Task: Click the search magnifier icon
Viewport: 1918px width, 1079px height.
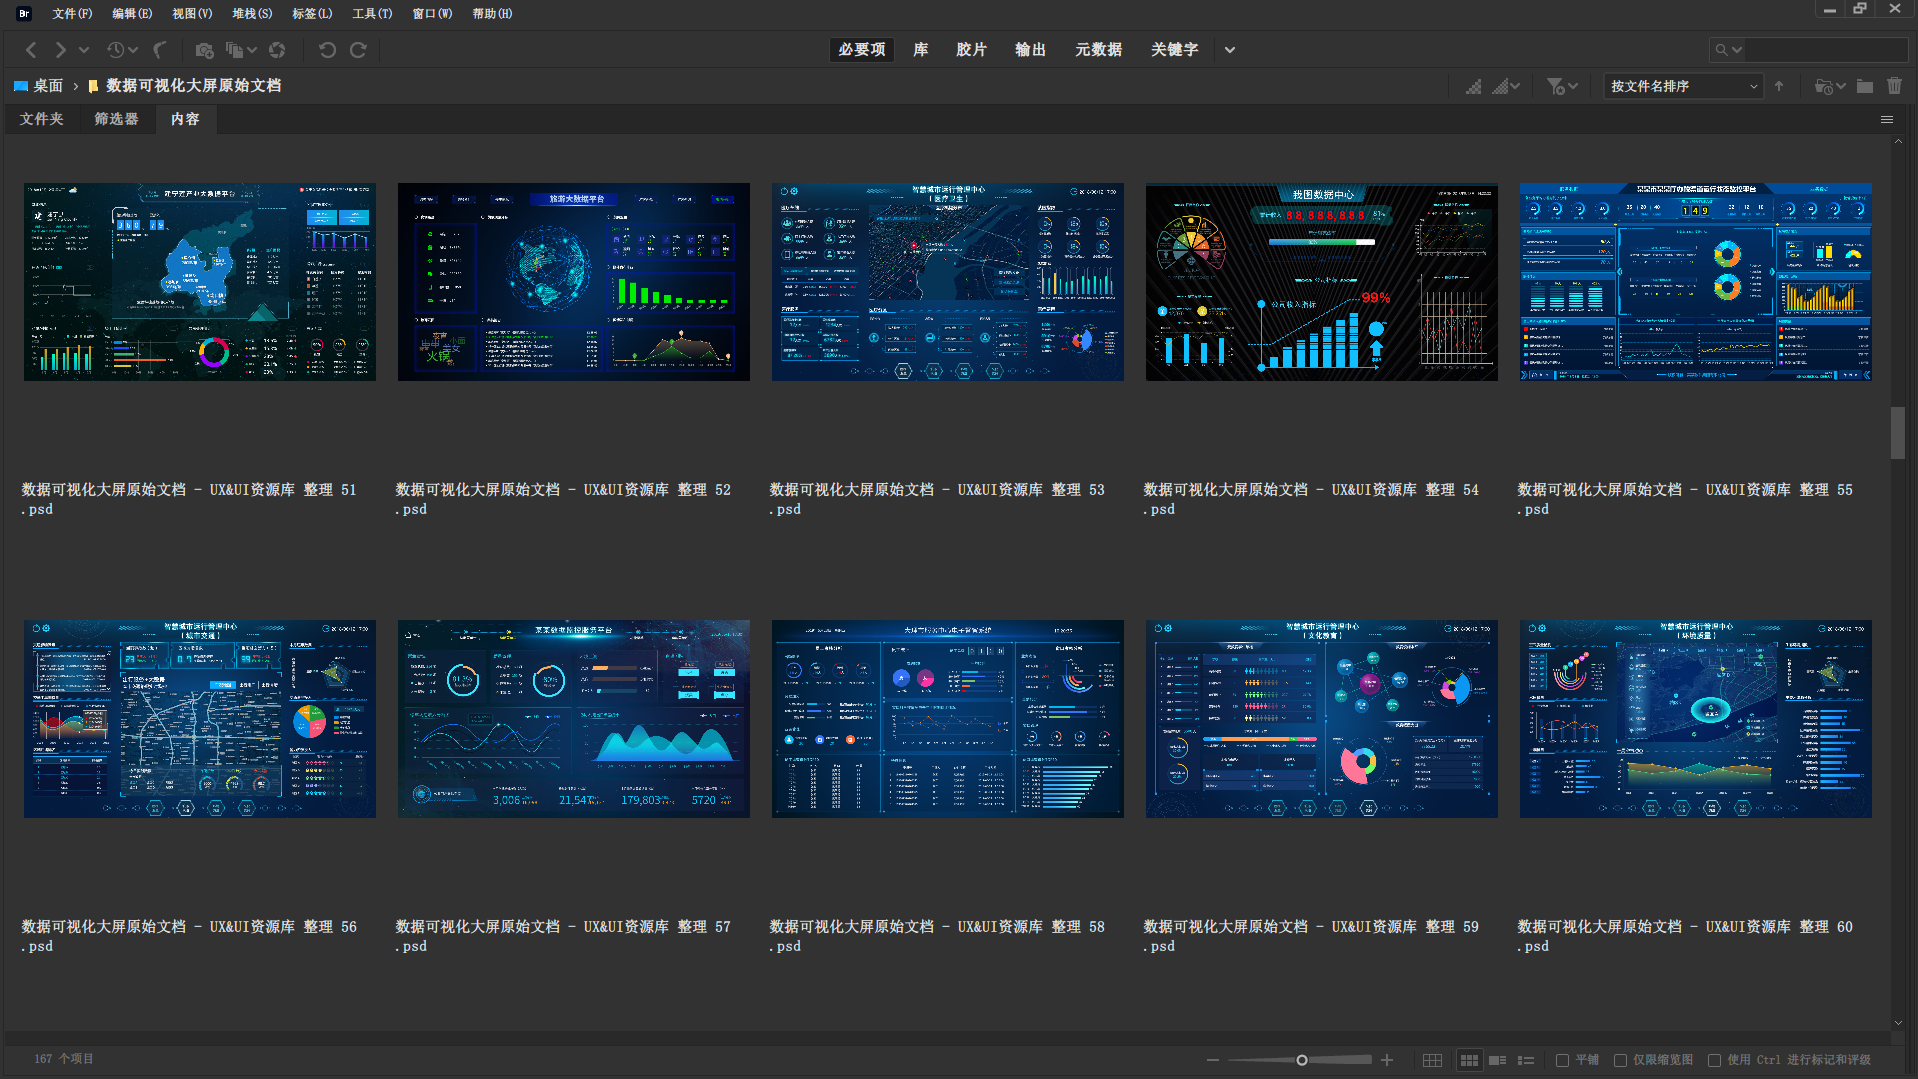Action: [x=1721, y=50]
